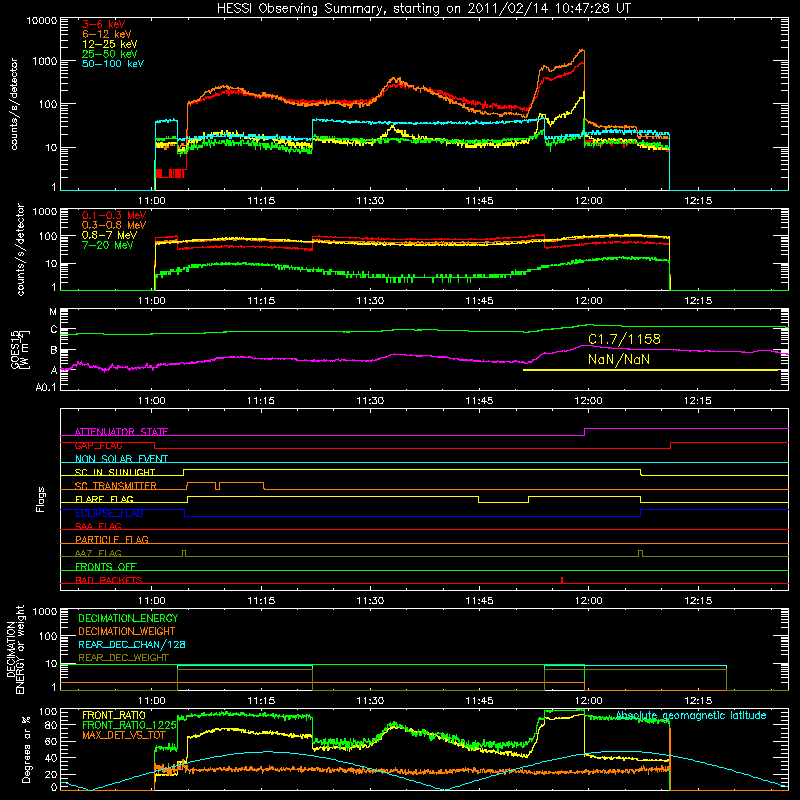Select the ECLIPSE_FLAG label
Image resolution: width=800 pixels, height=800 pixels.
(109, 513)
